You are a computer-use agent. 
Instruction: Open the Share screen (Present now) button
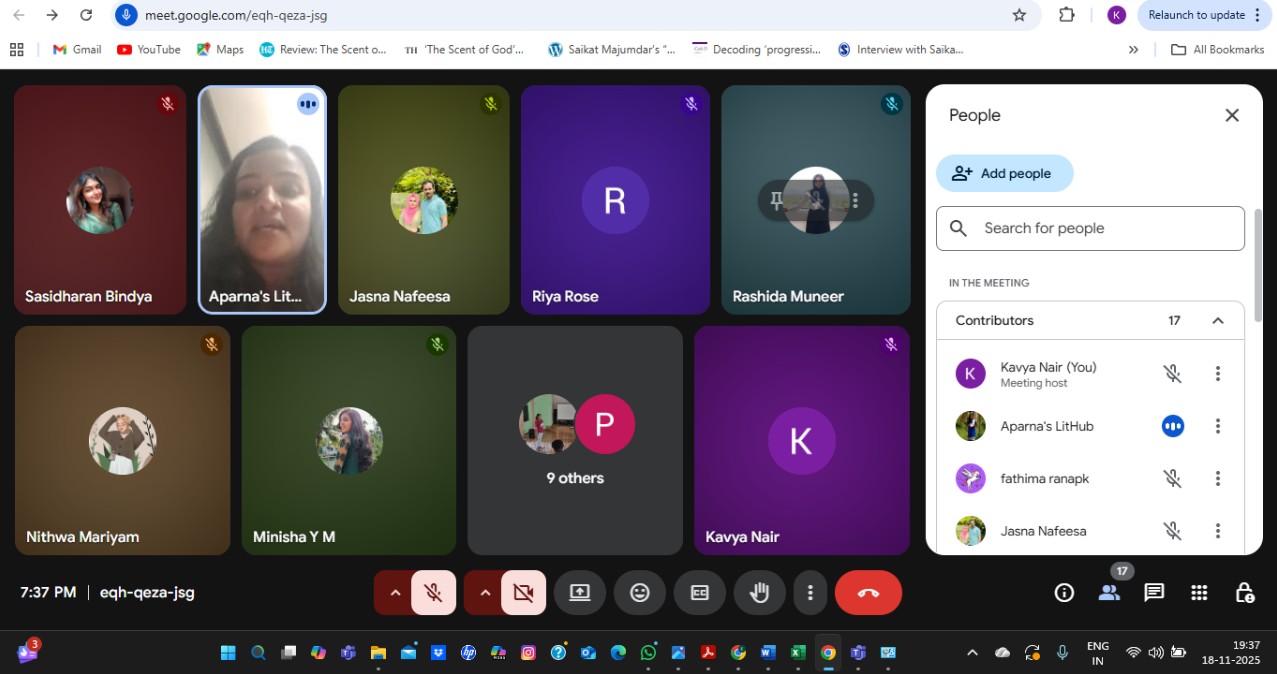click(580, 592)
